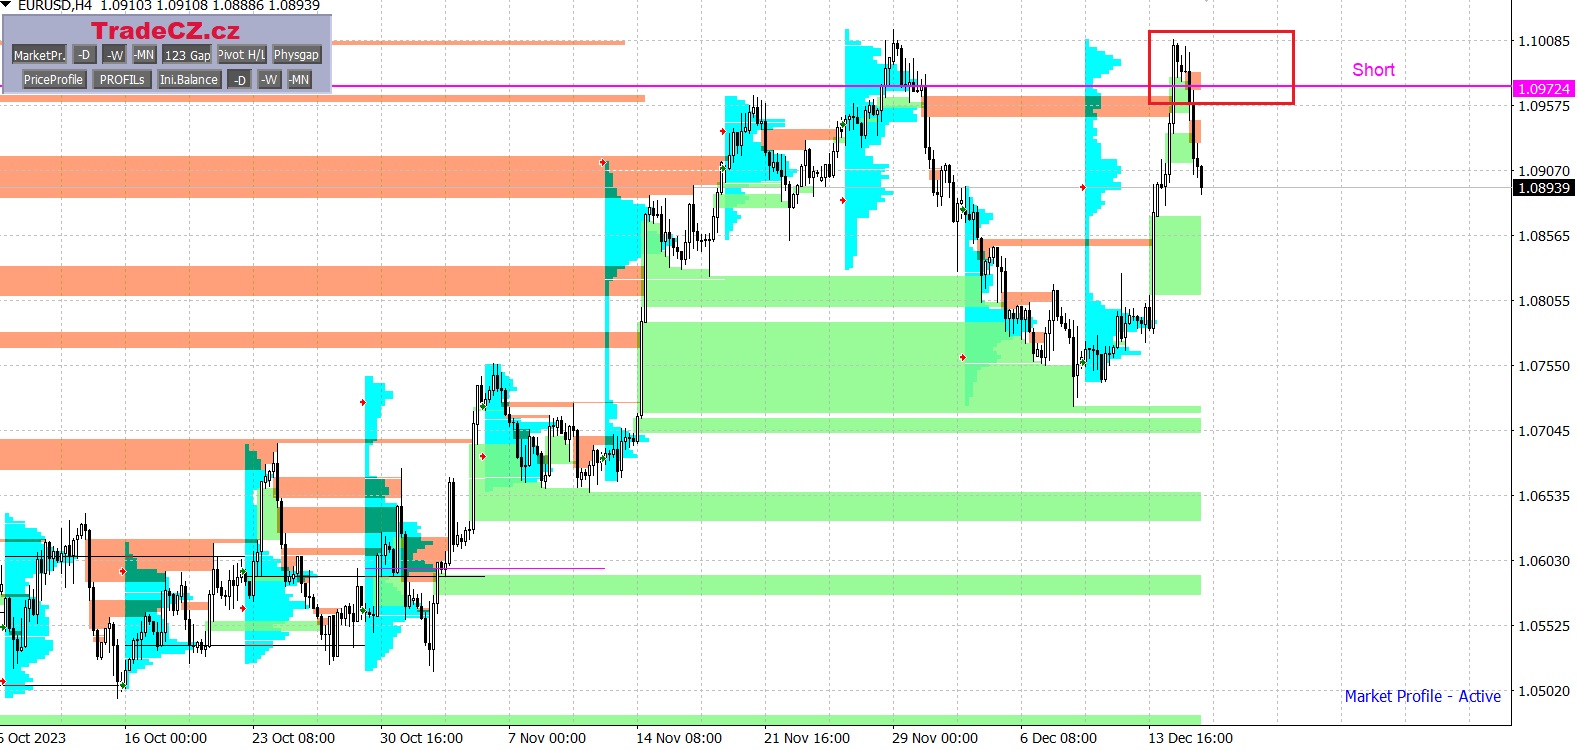Image resolution: width=1578 pixels, height=750 pixels.
Task: Click the -D button right of Ini.Balance
Action: click(x=239, y=80)
